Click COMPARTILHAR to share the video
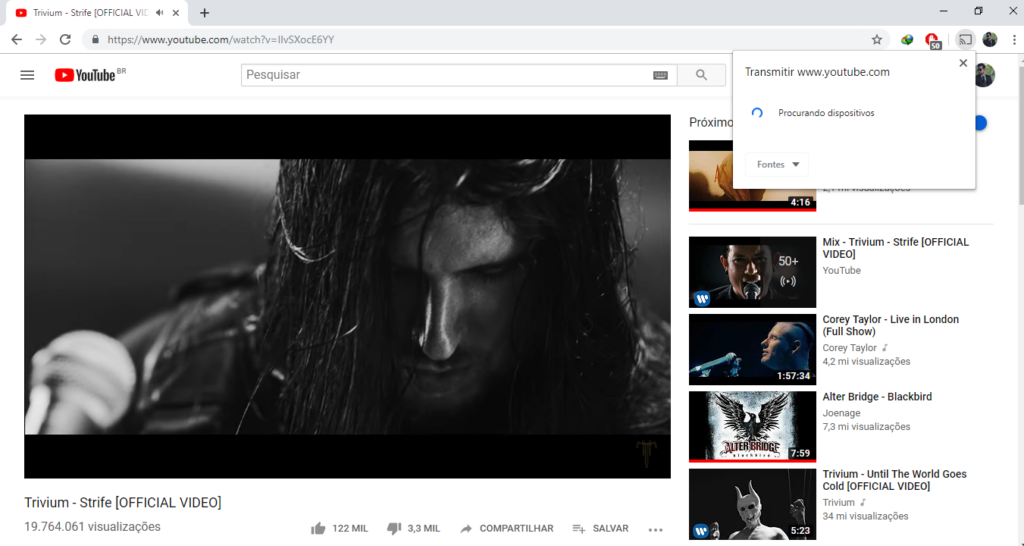The width and height of the screenshot is (1024, 546). 506,528
